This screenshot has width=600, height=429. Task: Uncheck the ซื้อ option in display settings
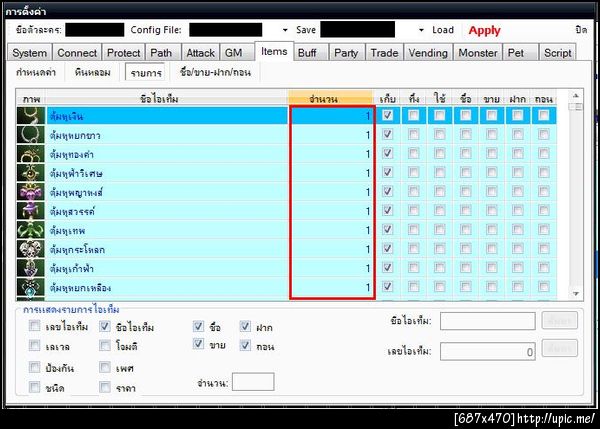198,326
